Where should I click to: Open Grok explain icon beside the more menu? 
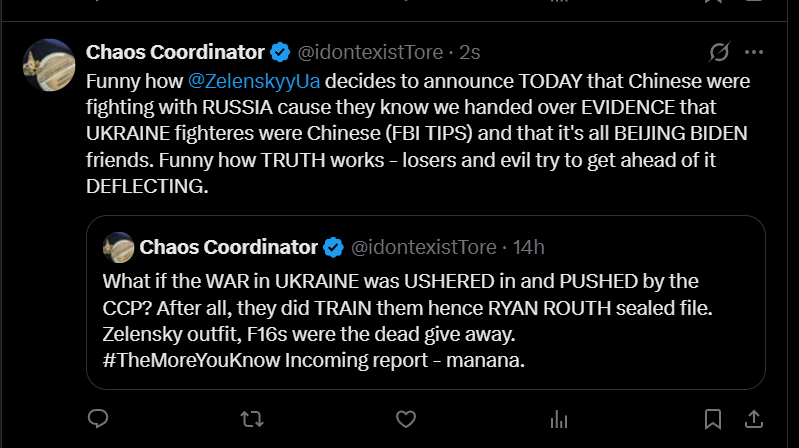[x=718, y=52]
